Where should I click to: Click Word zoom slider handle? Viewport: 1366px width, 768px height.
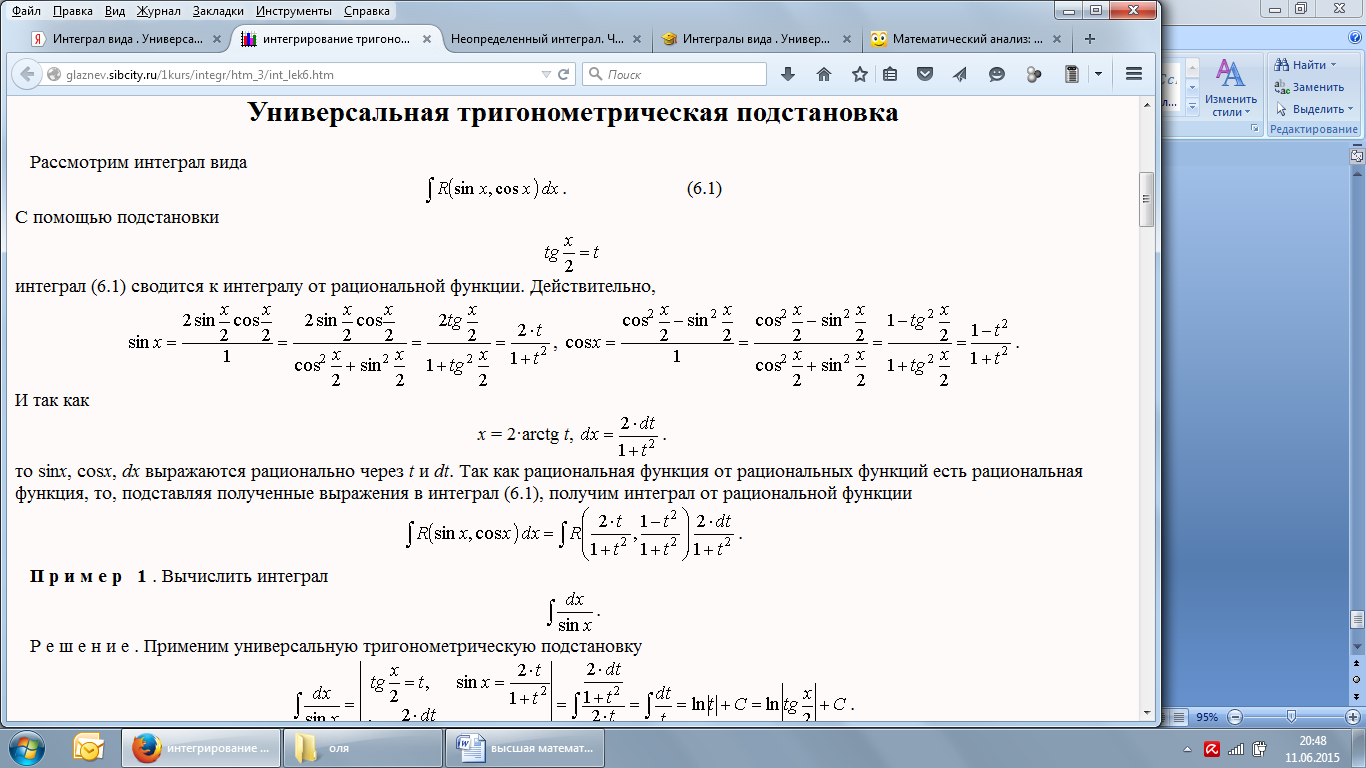pyautogui.click(x=1292, y=717)
